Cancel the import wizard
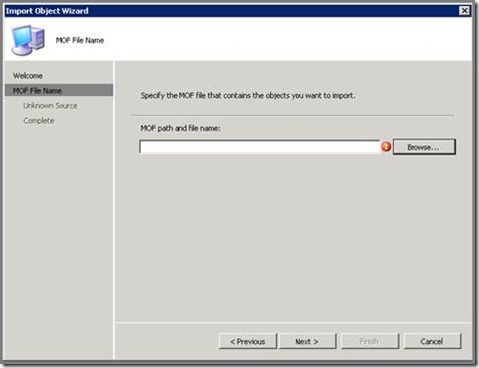 pos(432,341)
